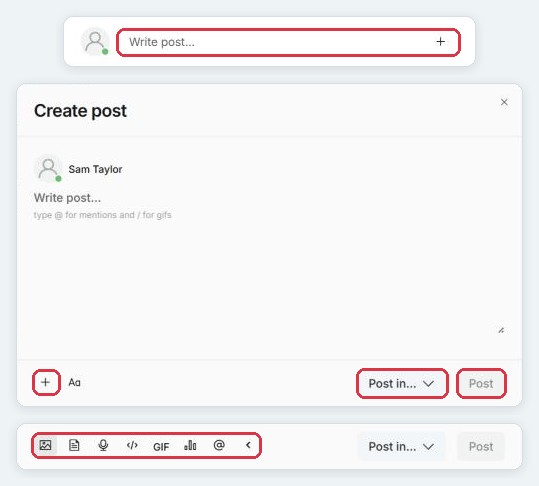Close the Create post dialog

504,102
